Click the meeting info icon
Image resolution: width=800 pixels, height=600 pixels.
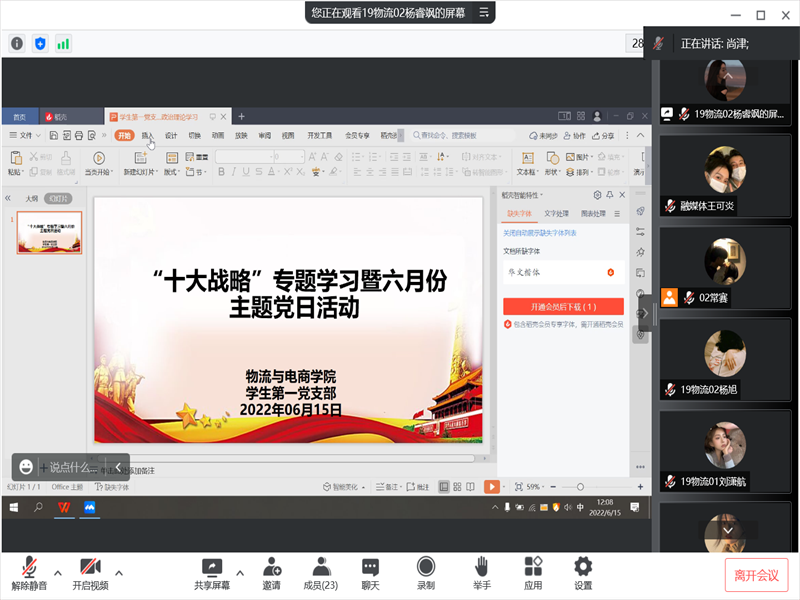17,43
